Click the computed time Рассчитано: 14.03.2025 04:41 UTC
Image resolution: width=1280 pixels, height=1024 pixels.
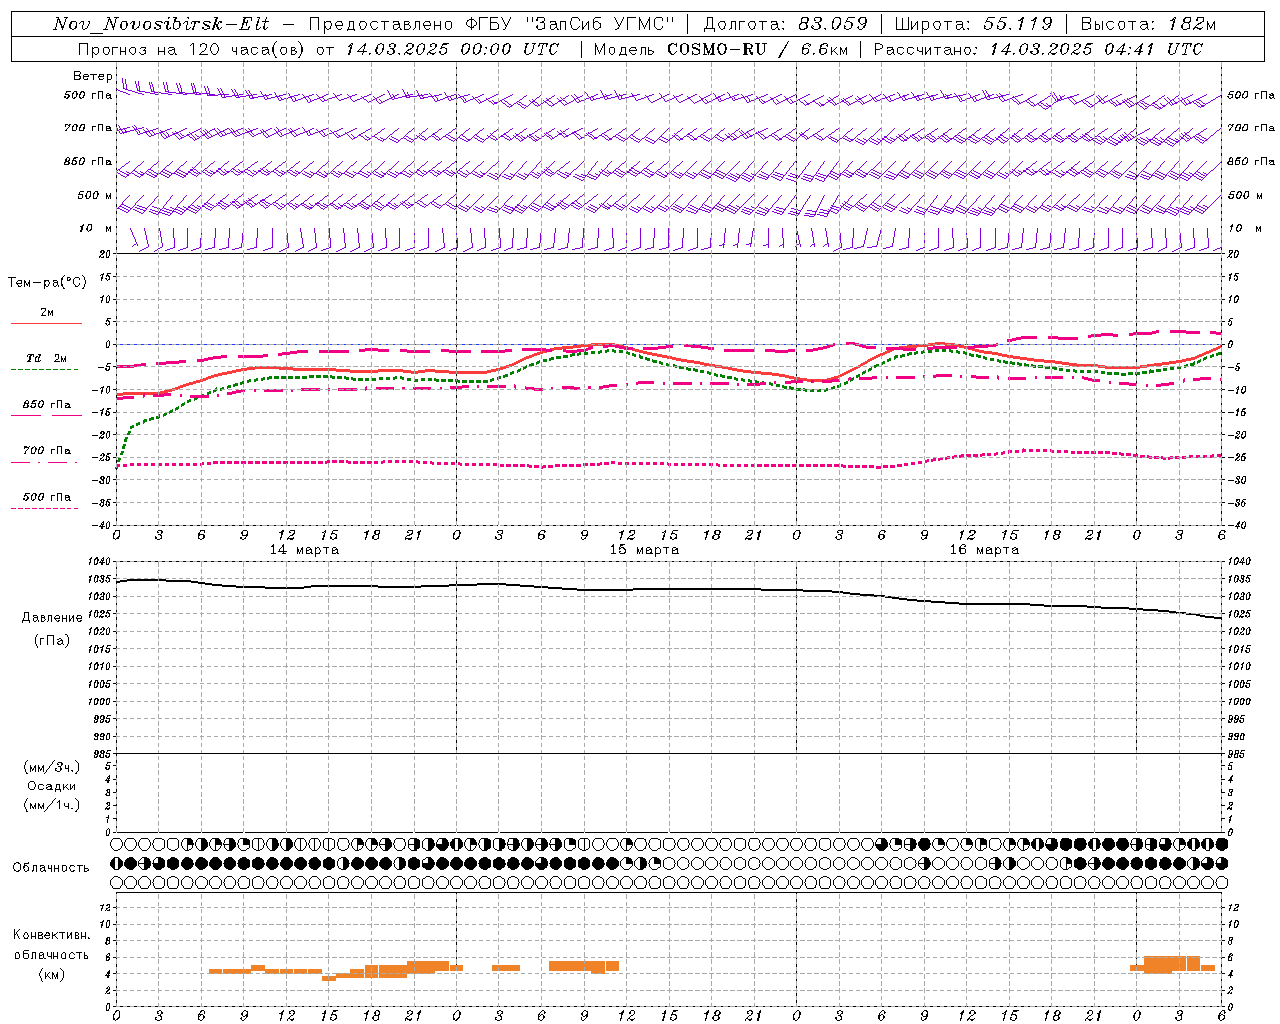click(1038, 49)
